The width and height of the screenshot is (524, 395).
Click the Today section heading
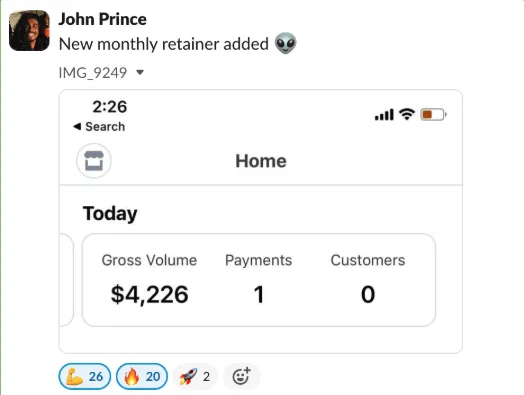(110, 214)
